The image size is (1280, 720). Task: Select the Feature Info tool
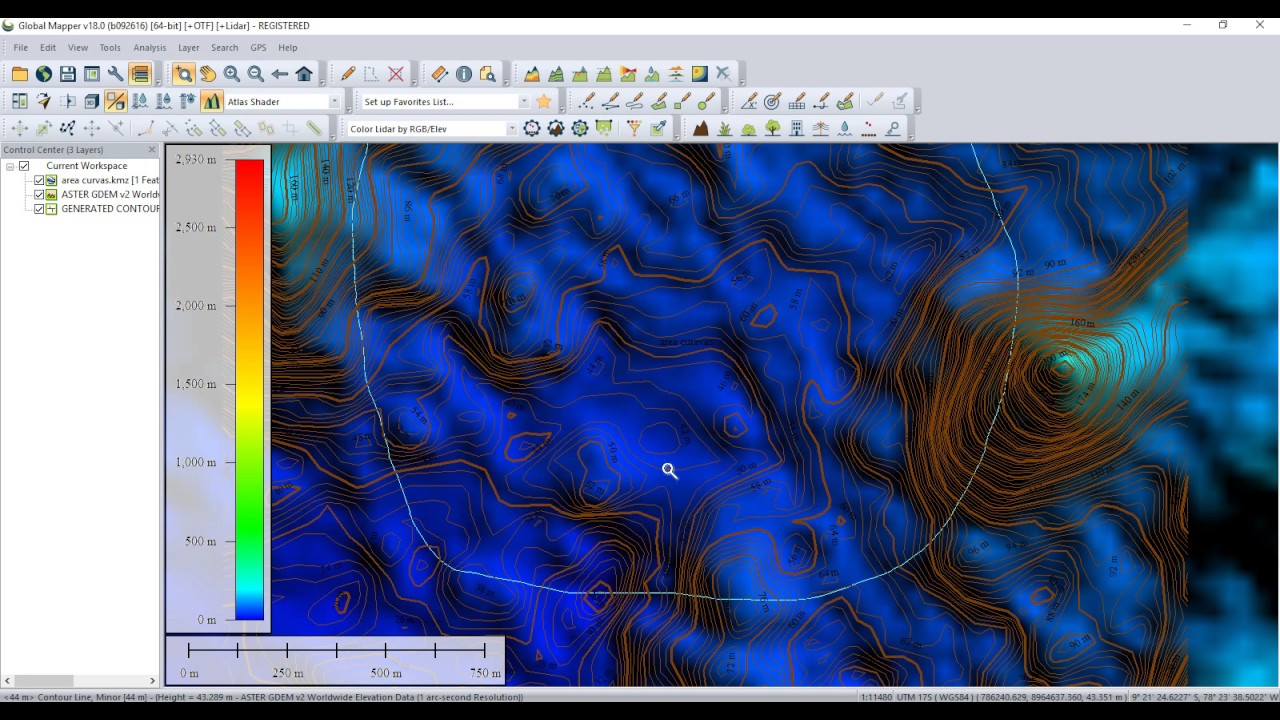click(464, 74)
